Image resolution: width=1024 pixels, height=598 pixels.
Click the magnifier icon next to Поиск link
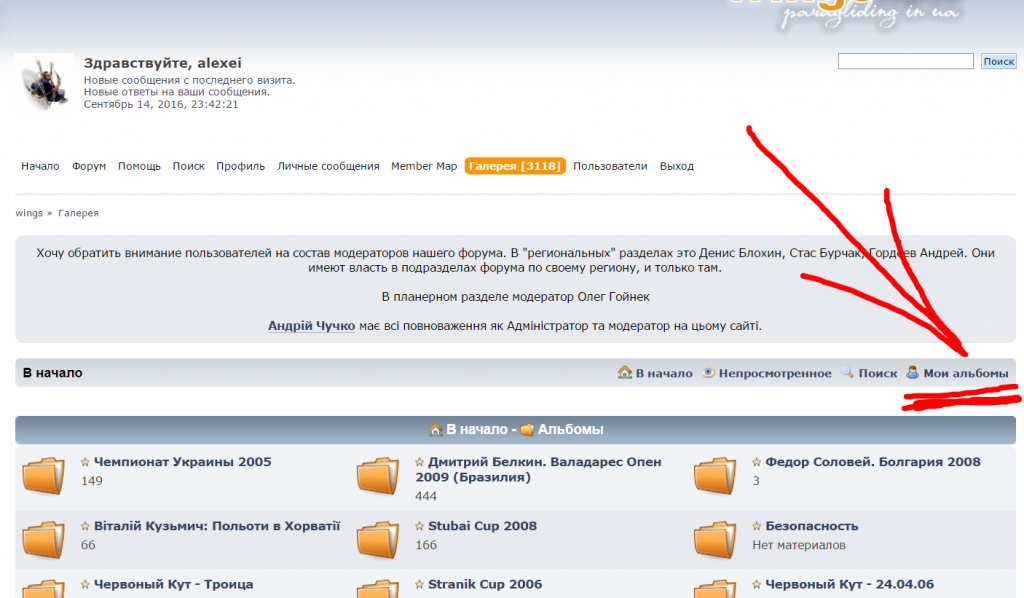tap(847, 373)
